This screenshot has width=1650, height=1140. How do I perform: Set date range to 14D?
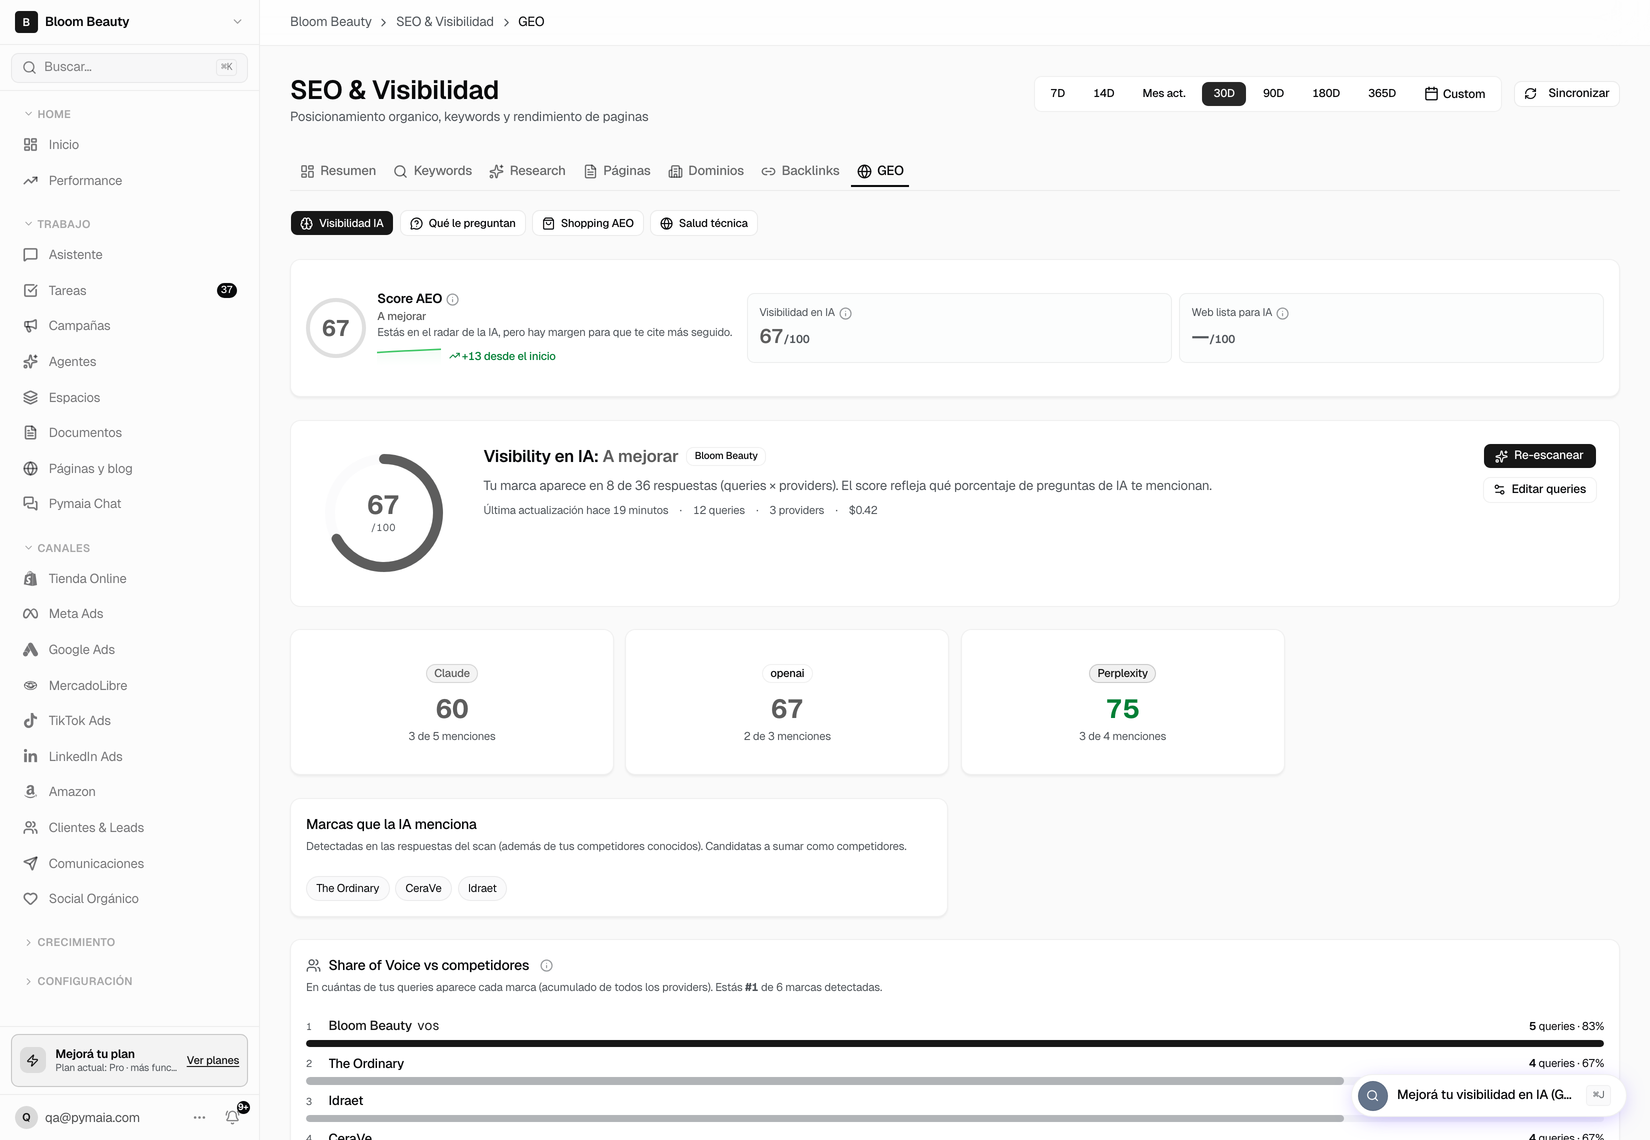coord(1104,94)
